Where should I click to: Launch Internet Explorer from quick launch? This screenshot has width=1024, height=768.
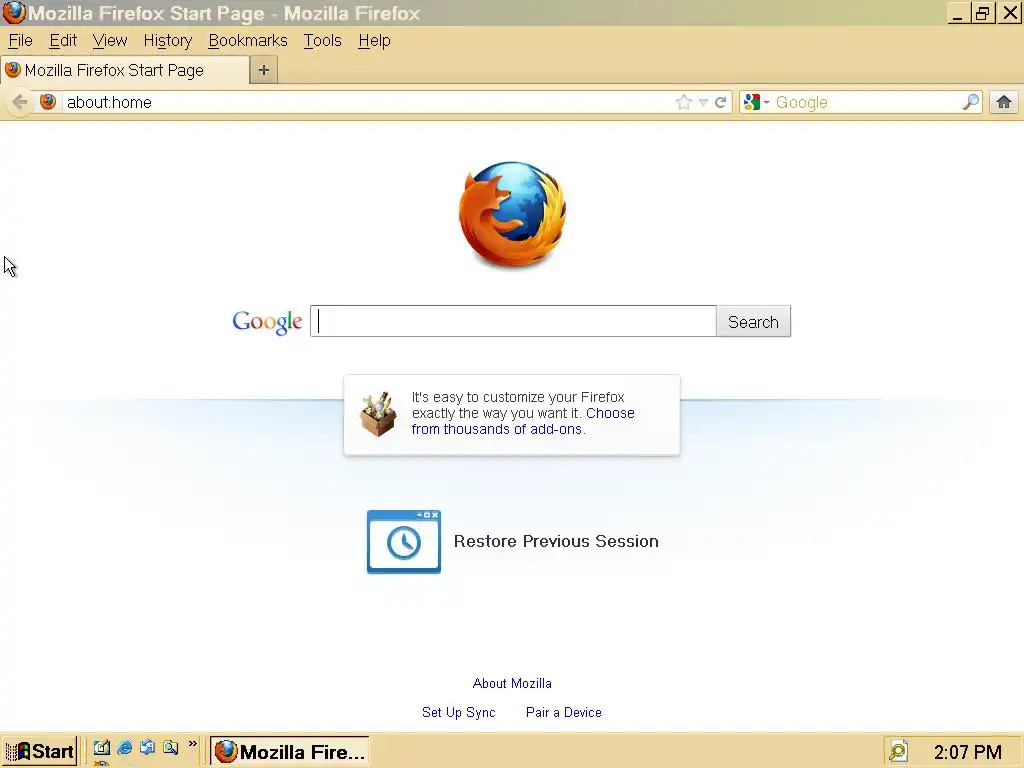pyautogui.click(x=125, y=748)
